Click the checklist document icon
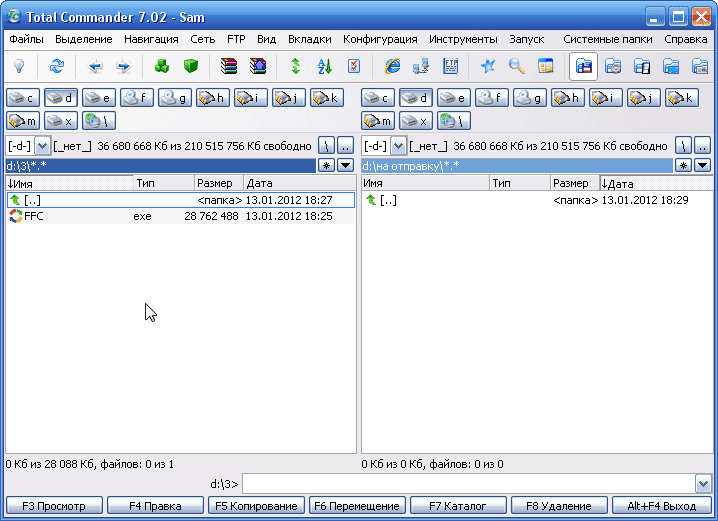718x521 pixels. (x=354, y=66)
